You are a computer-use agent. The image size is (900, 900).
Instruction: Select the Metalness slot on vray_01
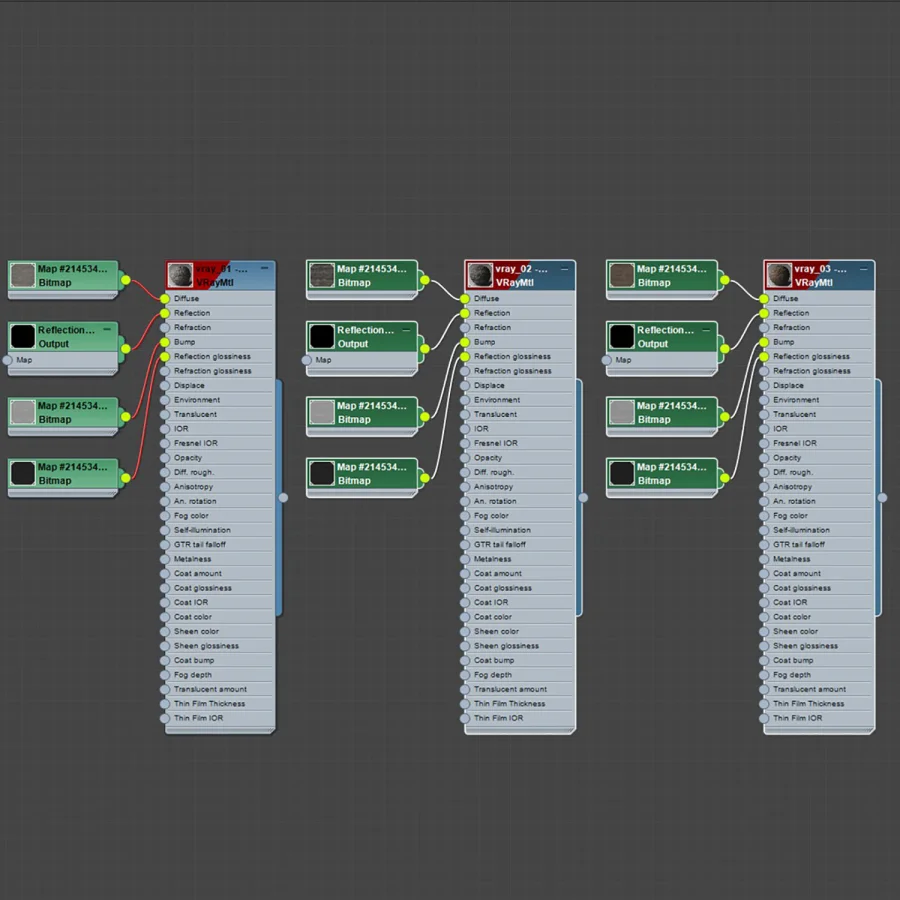click(x=219, y=559)
